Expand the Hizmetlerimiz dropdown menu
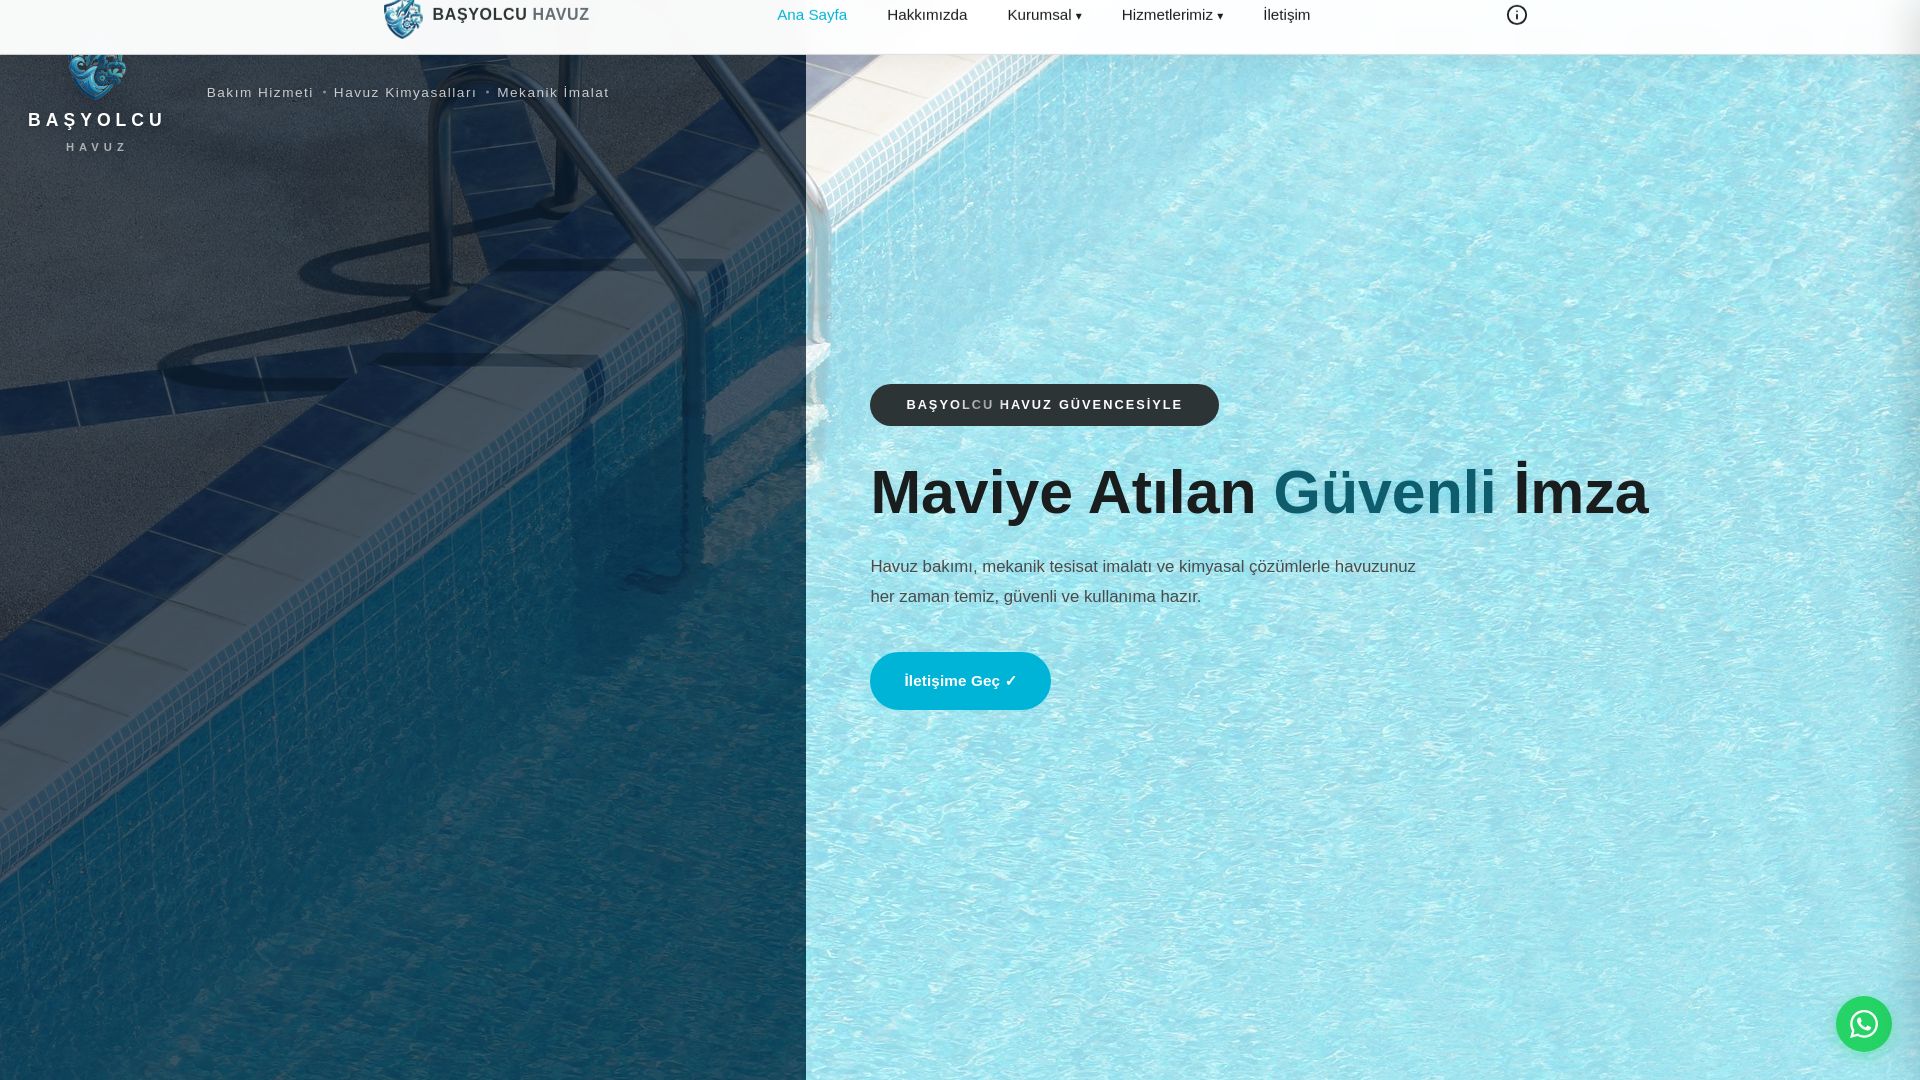This screenshot has height=1080, width=1920. tap(1172, 15)
